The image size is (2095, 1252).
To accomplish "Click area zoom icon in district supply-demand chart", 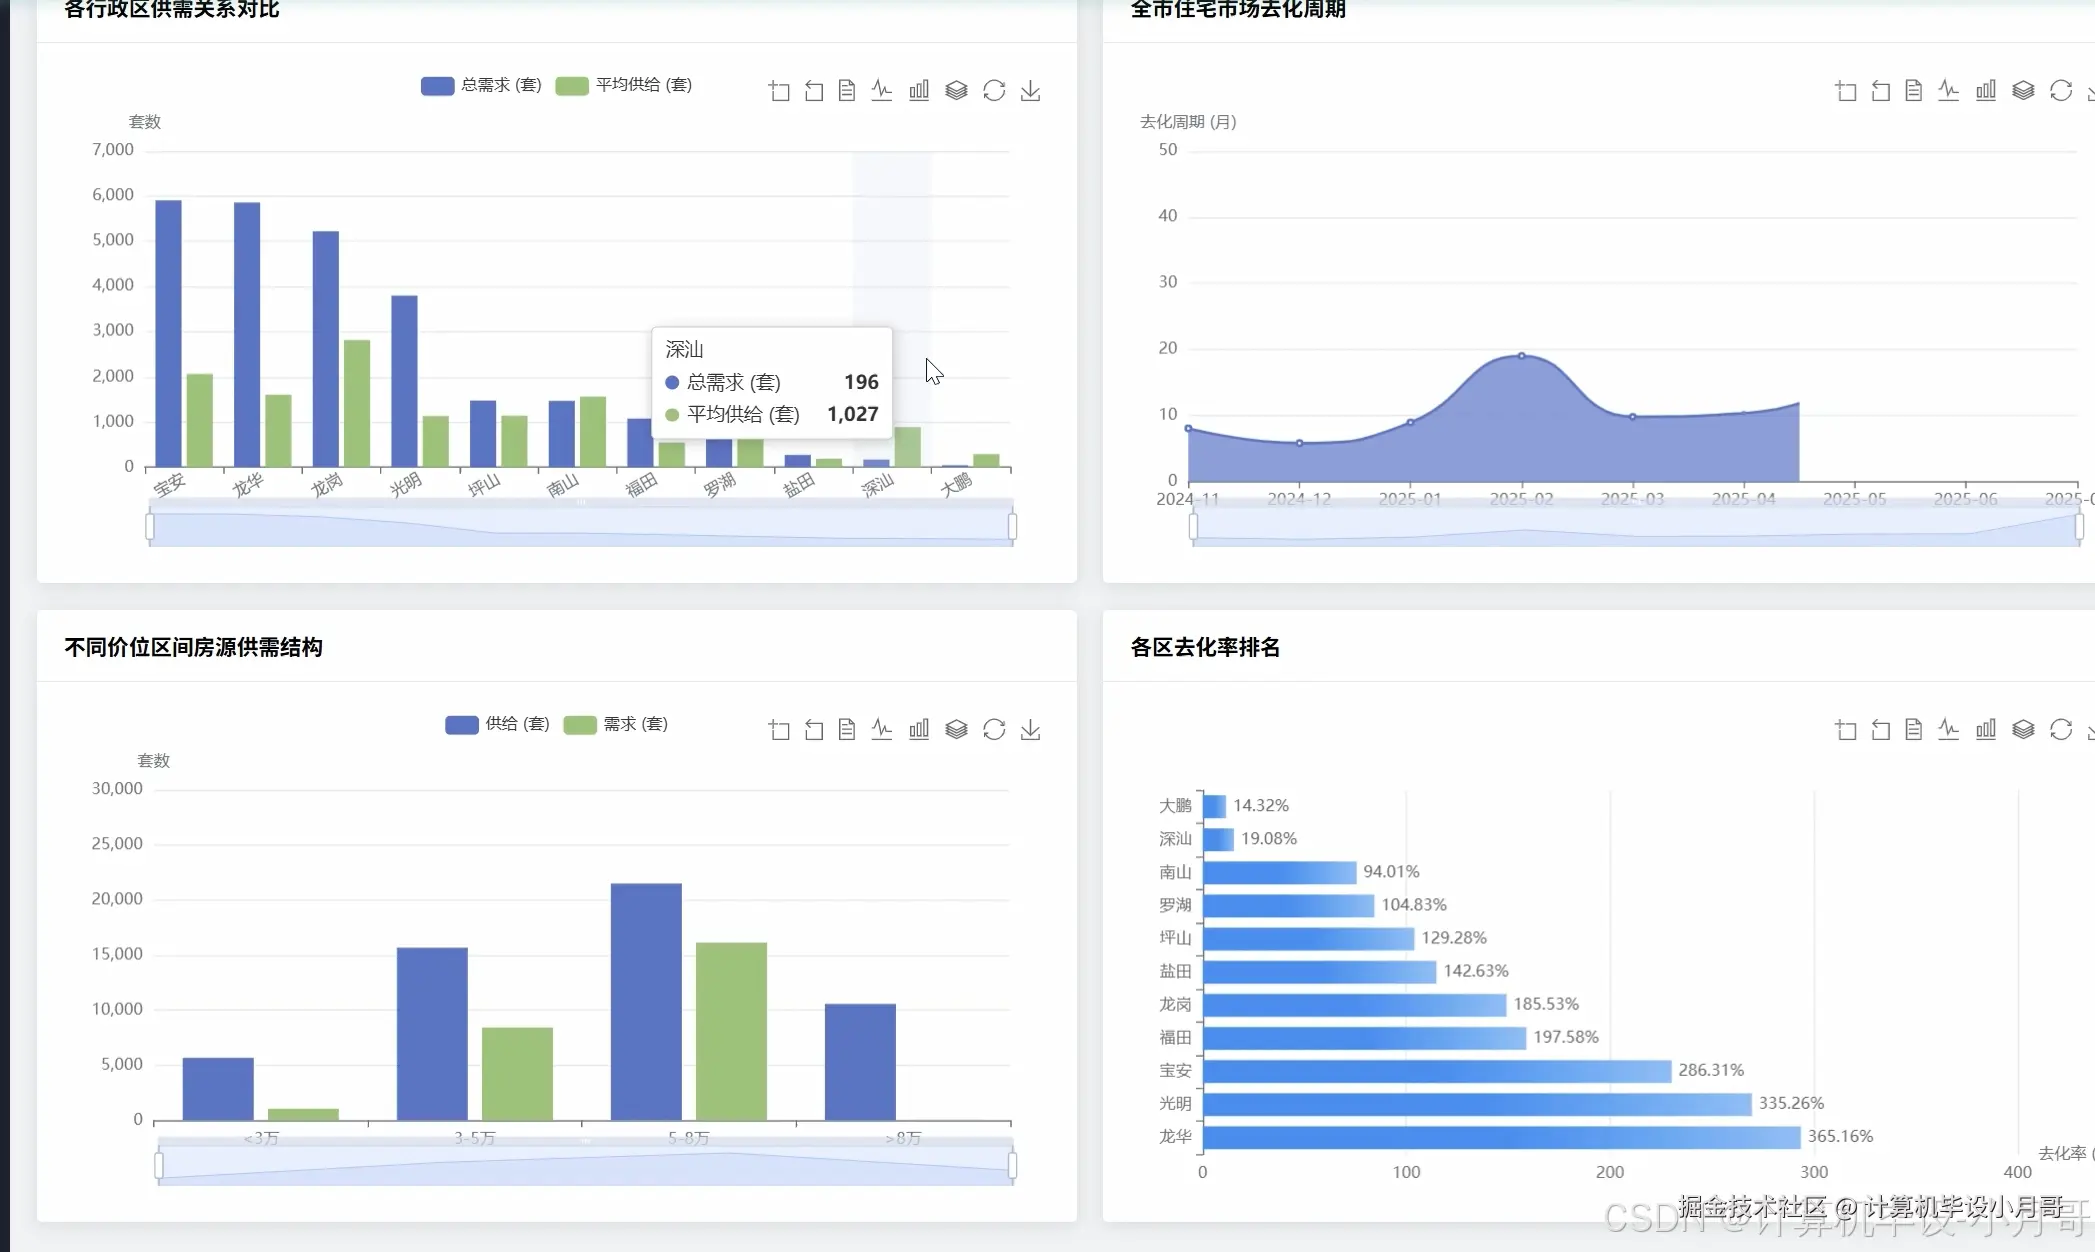I will [x=779, y=91].
